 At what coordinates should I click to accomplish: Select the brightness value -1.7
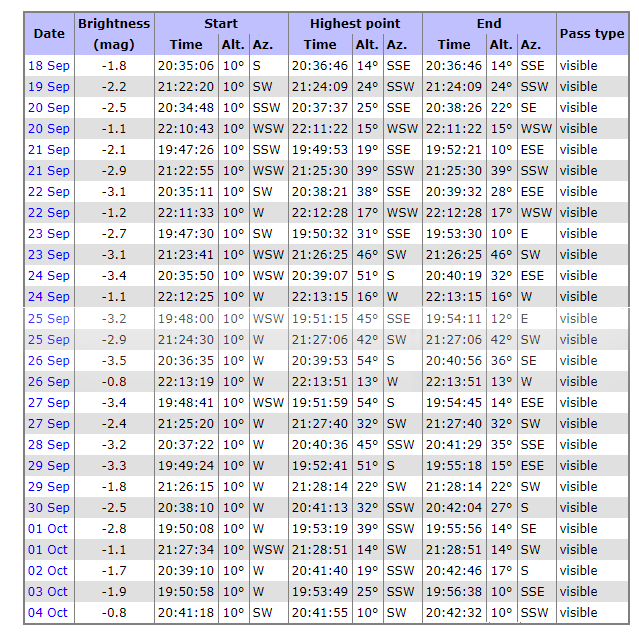(114, 571)
